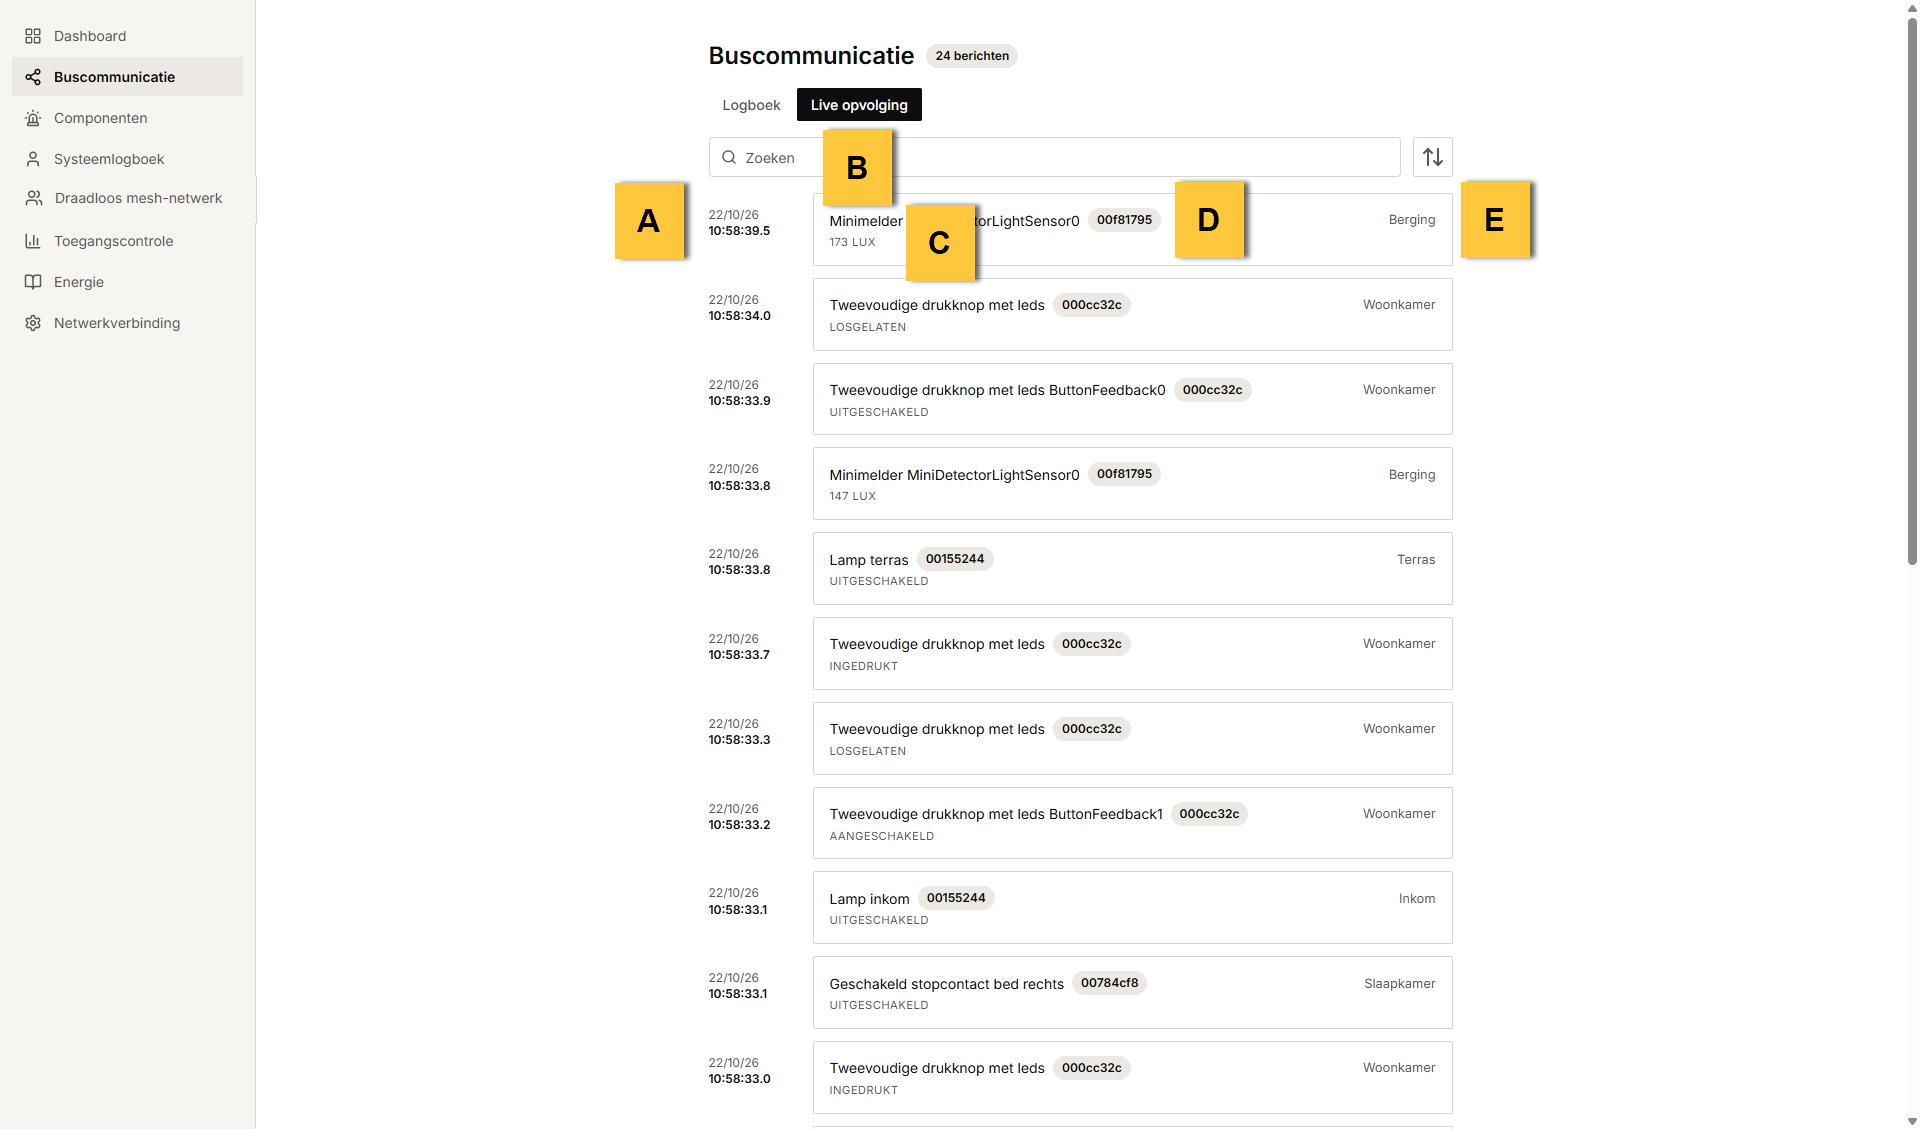
Task: Click the timestamp 10:58:33.0
Action: (x=739, y=1079)
